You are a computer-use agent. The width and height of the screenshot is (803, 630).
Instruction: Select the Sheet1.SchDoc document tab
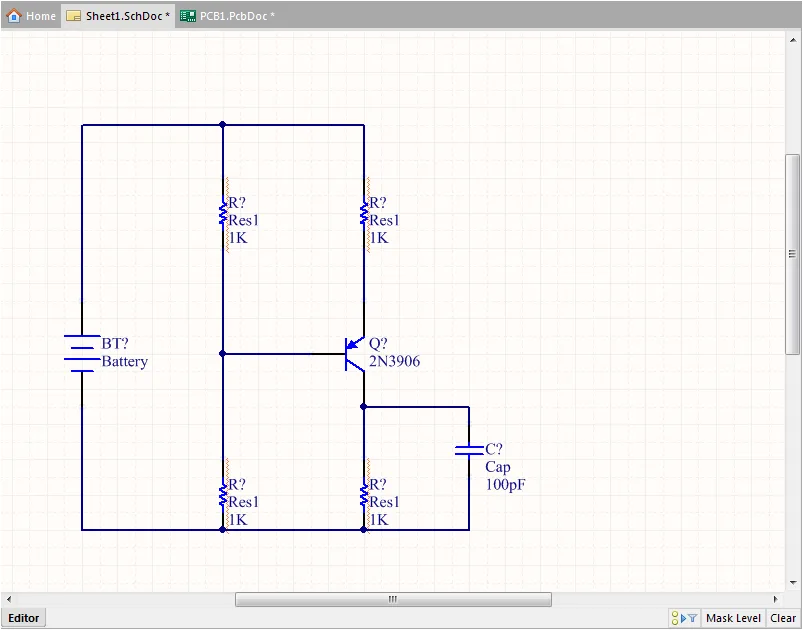coord(118,16)
